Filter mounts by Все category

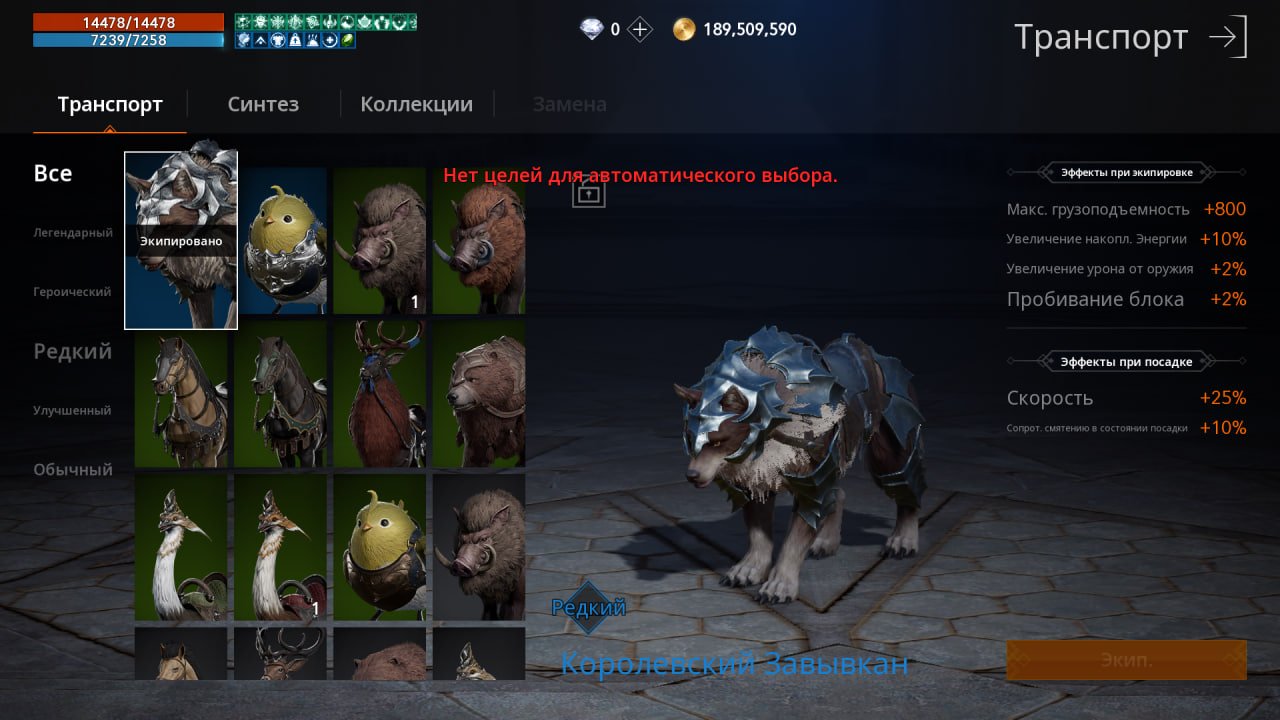pyautogui.click(x=53, y=173)
